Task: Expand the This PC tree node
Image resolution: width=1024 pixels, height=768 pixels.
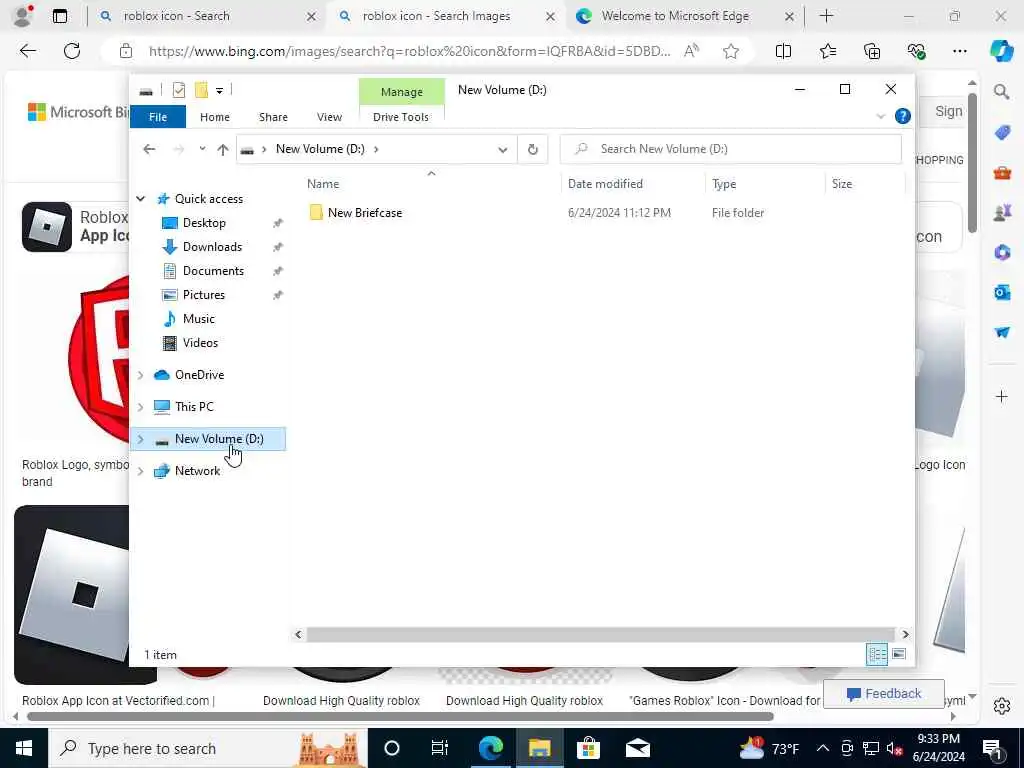Action: (140, 407)
